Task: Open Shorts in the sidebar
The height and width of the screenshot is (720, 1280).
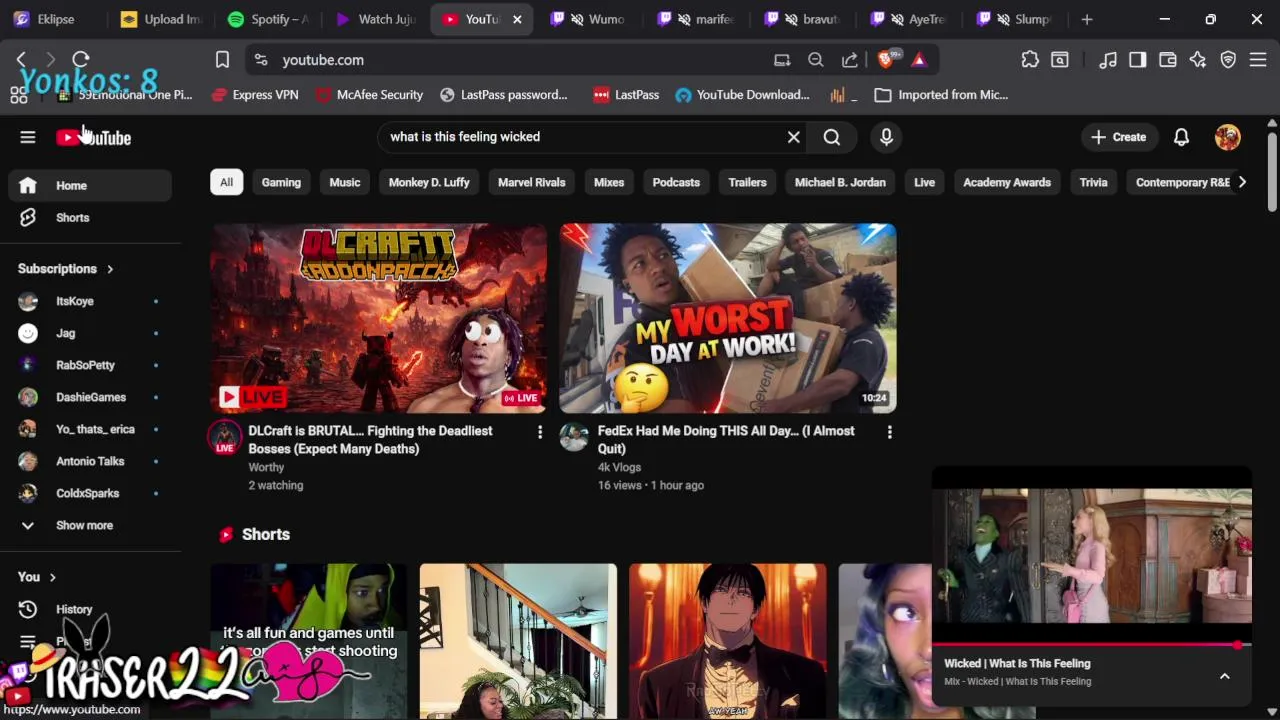Action: [90, 217]
